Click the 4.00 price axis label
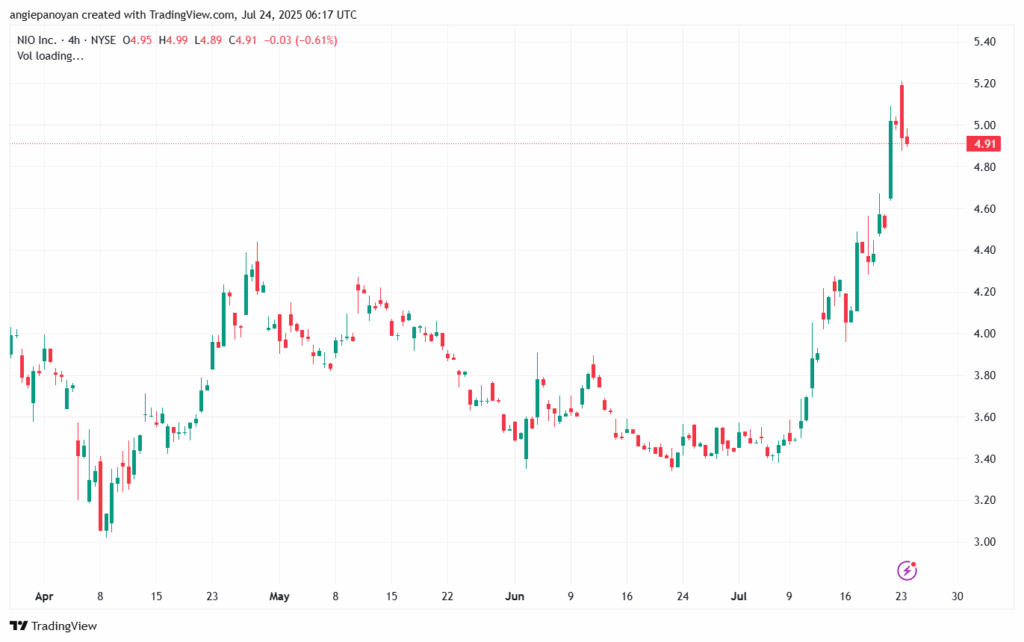 tap(984, 334)
